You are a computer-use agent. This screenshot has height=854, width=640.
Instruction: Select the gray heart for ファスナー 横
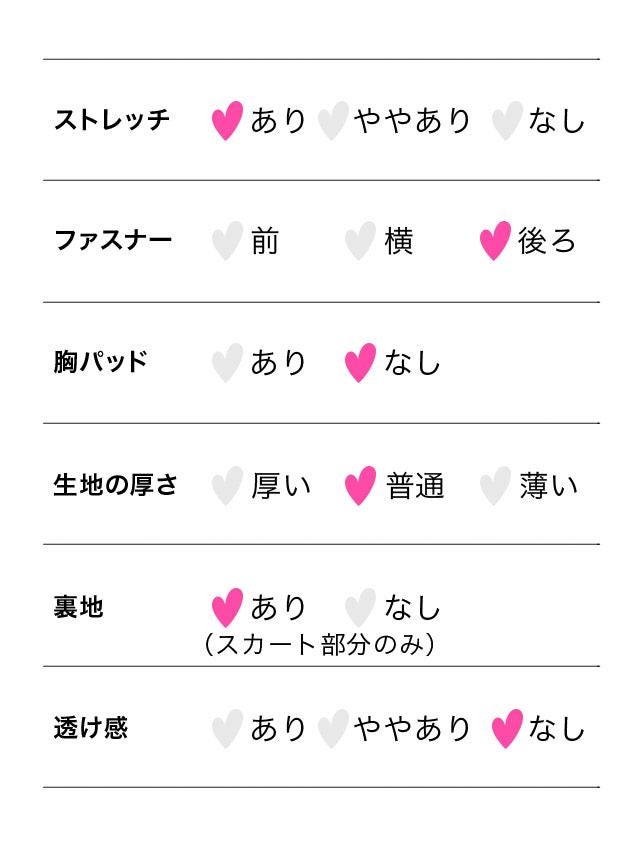[359, 242]
